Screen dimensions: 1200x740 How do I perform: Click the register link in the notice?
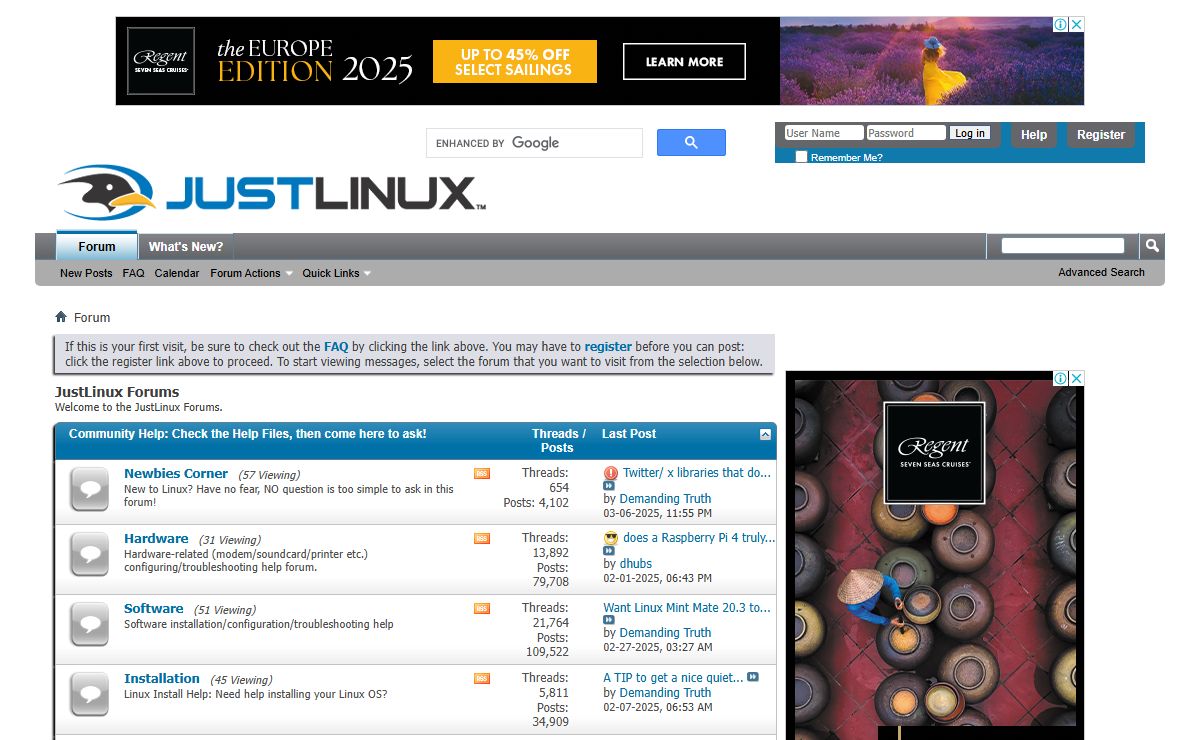[608, 347]
